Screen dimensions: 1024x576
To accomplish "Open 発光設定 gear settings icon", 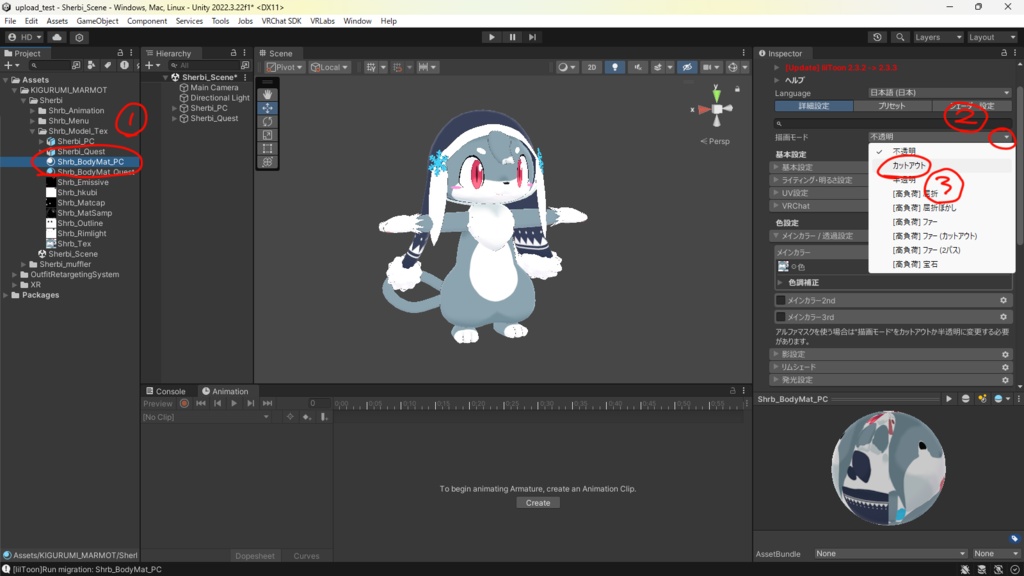I will (1005, 380).
